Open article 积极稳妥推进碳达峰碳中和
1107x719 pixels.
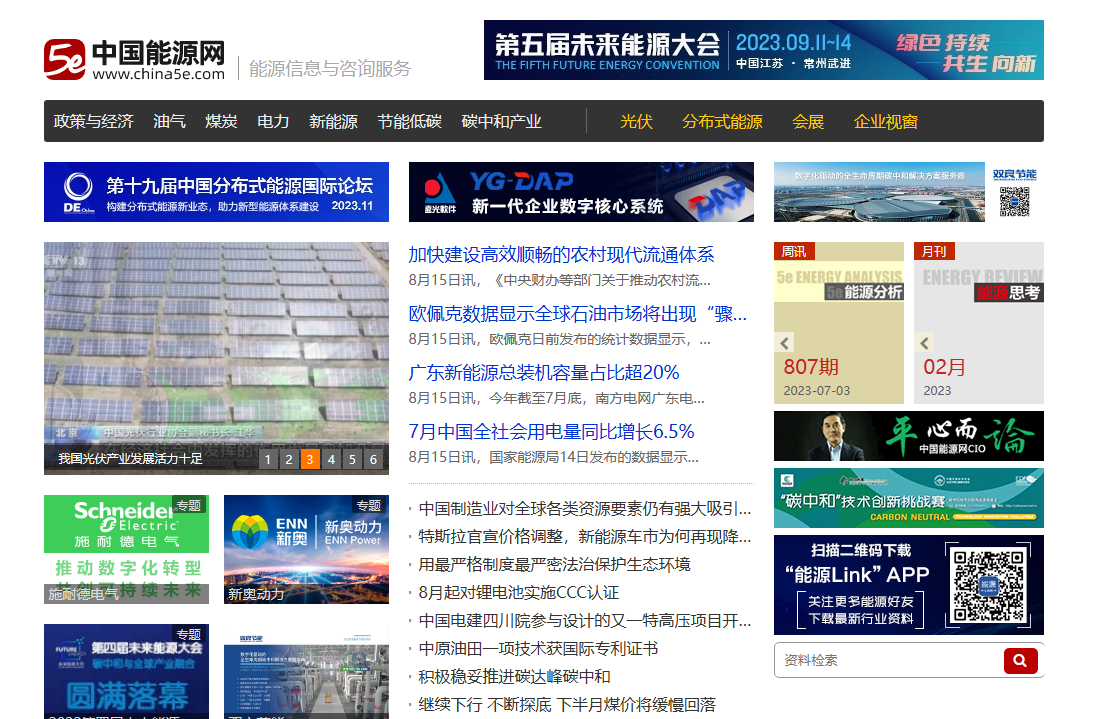coord(514,677)
